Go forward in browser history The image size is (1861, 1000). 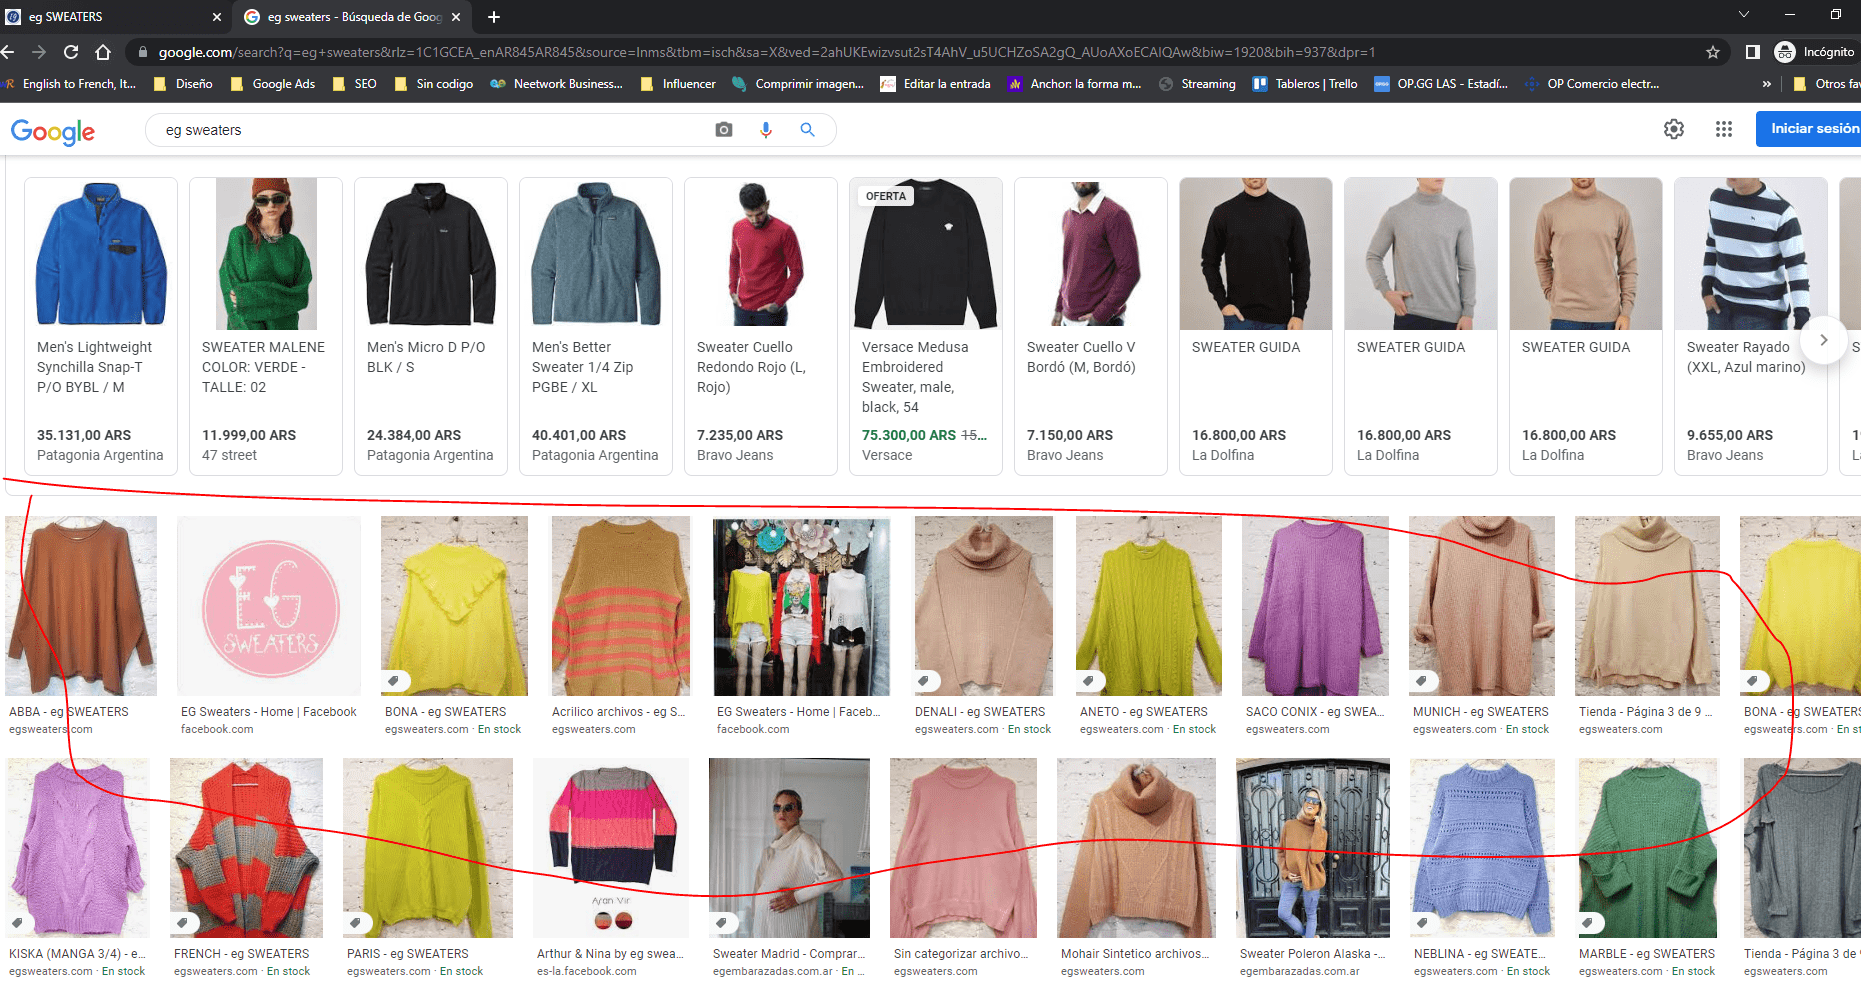(39, 52)
